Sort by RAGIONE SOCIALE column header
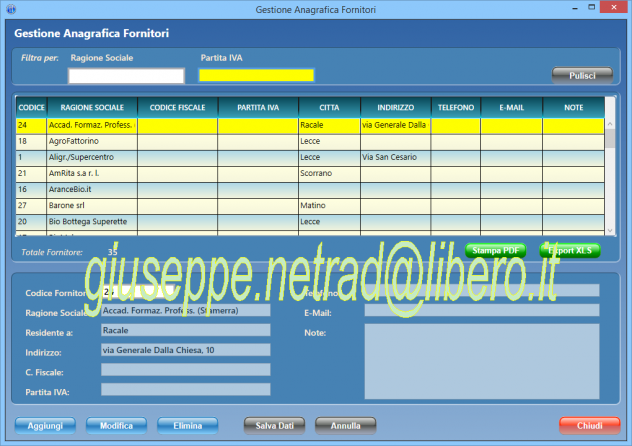 click(x=92, y=108)
